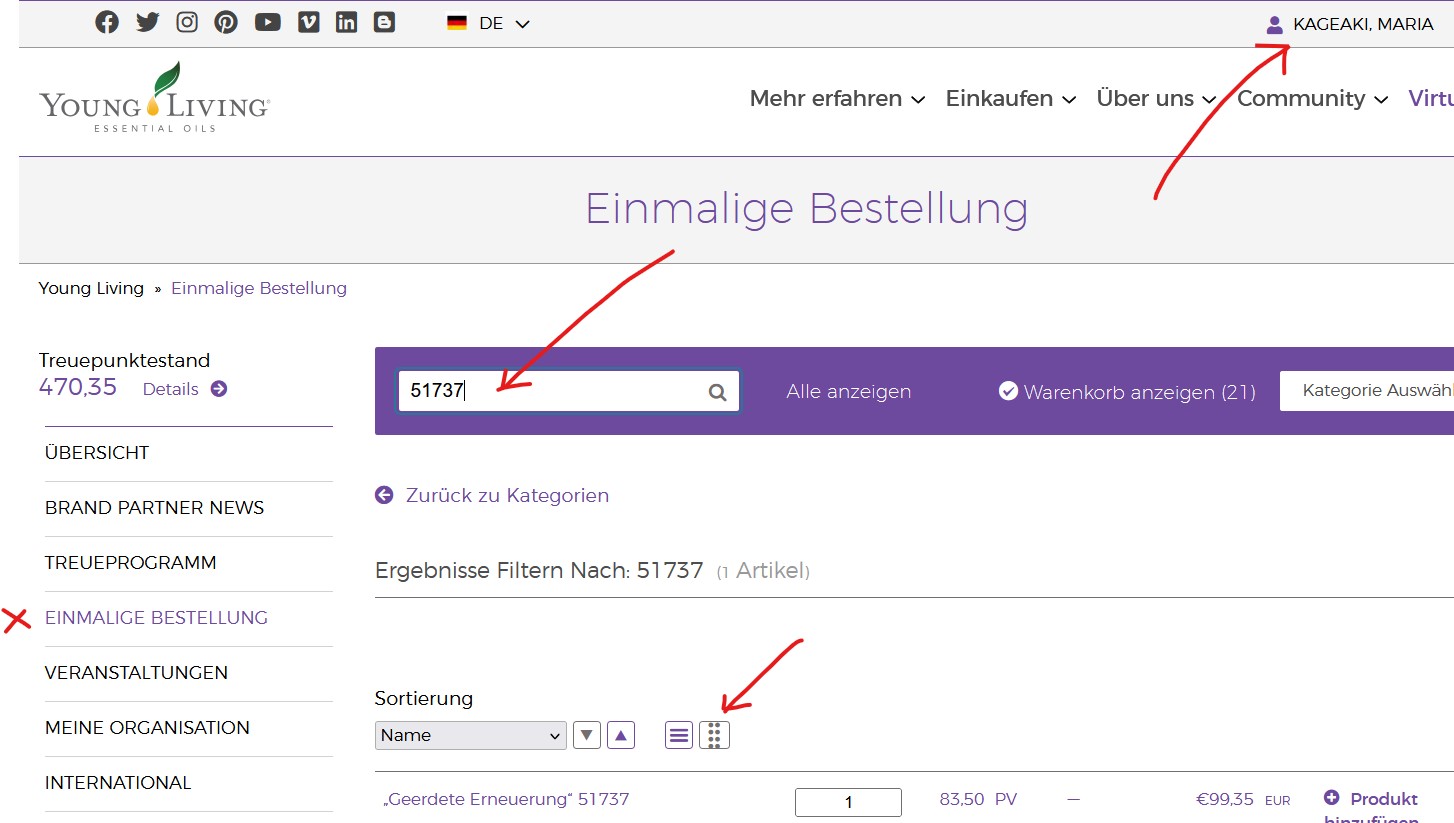Open the Twitter social icon

click(x=147, y=23)
